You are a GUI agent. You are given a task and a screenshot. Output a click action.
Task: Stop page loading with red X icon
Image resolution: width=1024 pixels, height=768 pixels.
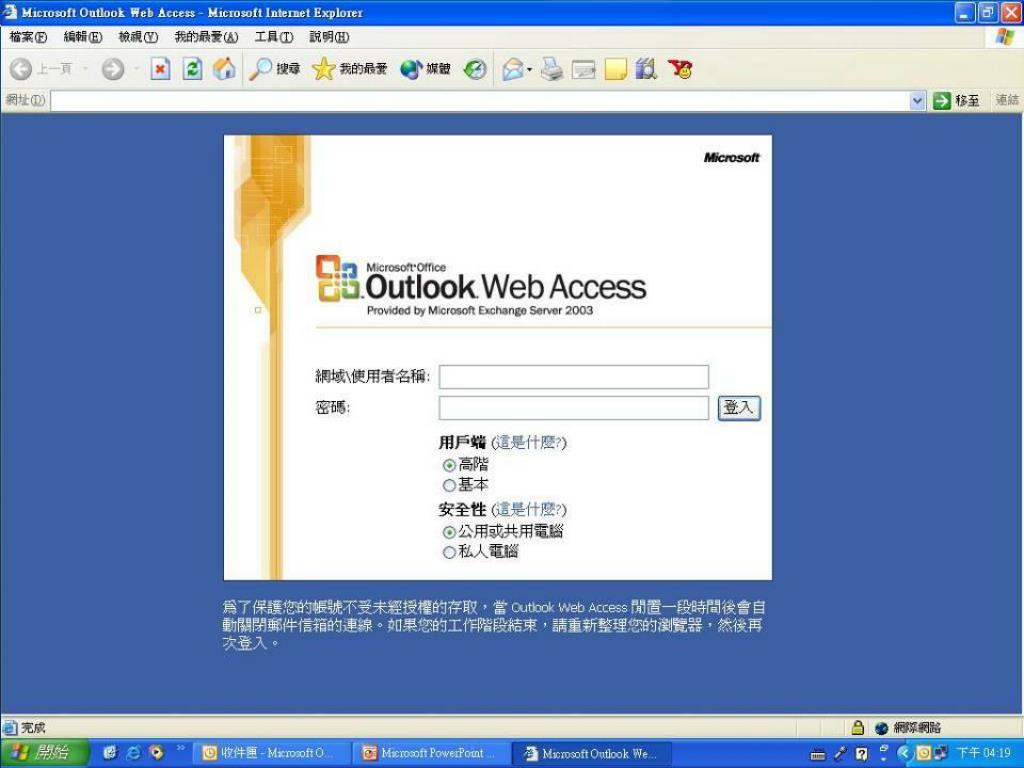pyautogui.click(x=161, y=69)
